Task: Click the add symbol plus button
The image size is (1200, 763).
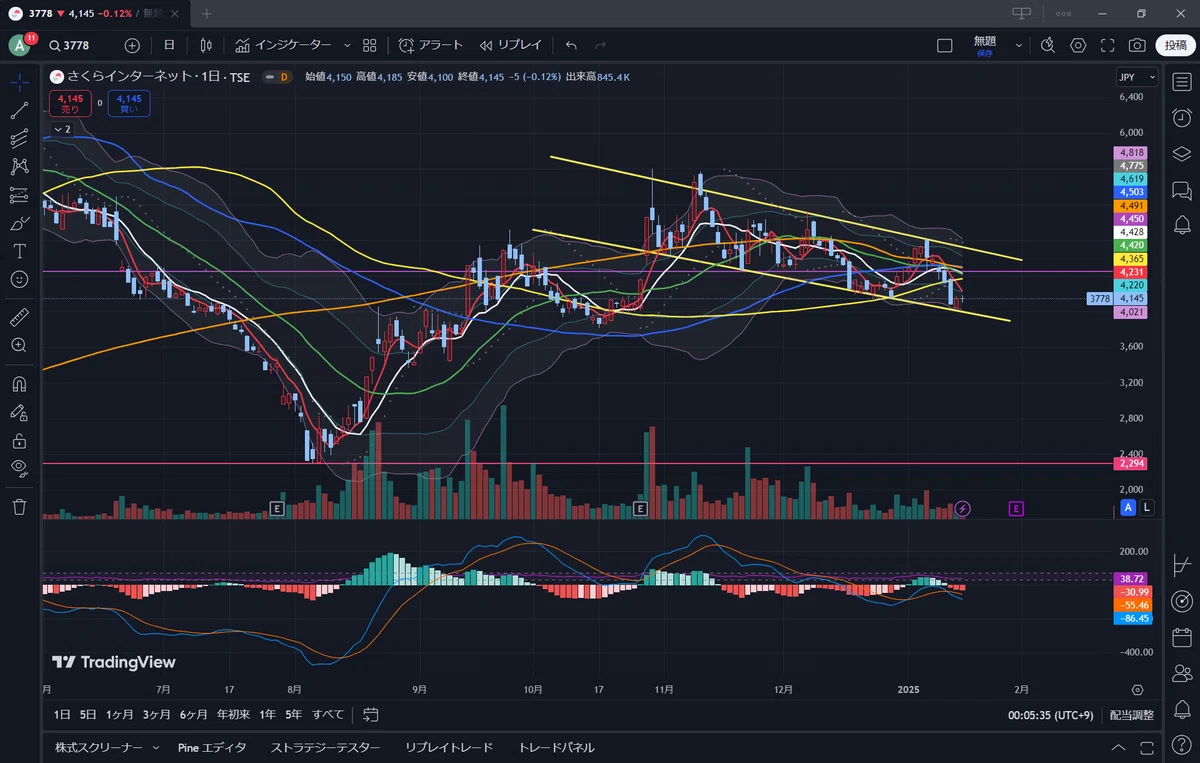Action: click(132, 45)
